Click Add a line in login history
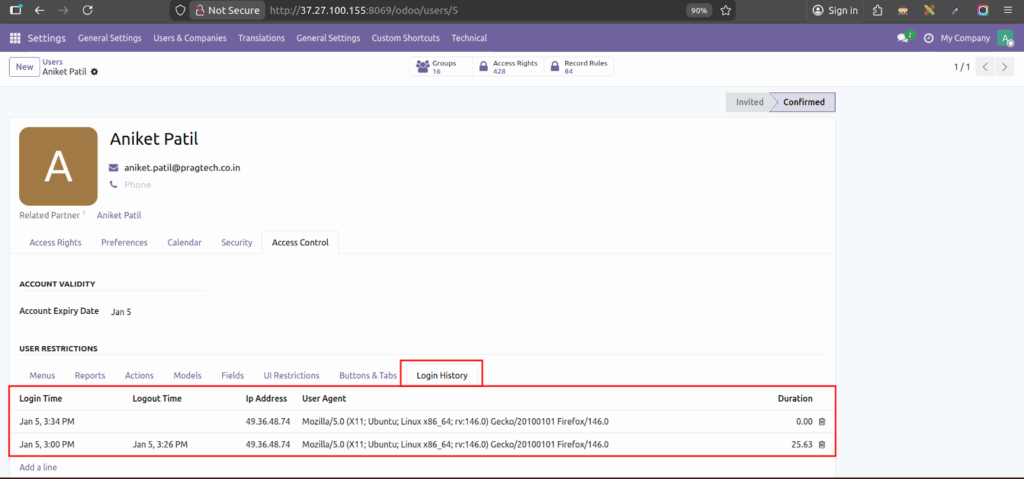The image size is (1024, 479). [x=40, y=467]
